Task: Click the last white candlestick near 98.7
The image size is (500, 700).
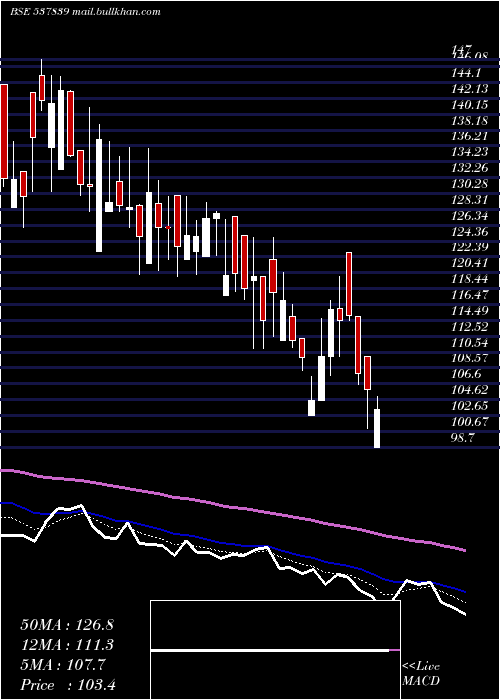Action: point(377,428)
